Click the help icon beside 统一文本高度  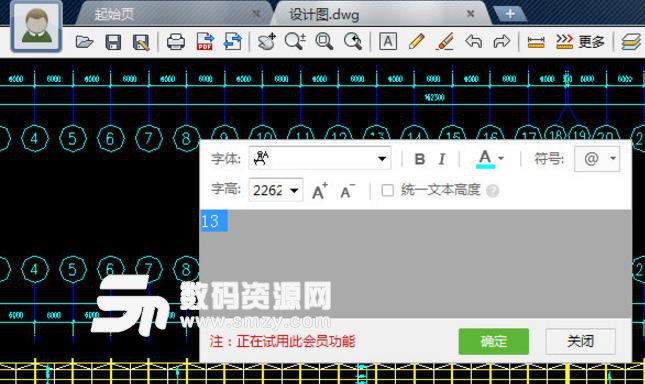[492, 191]
